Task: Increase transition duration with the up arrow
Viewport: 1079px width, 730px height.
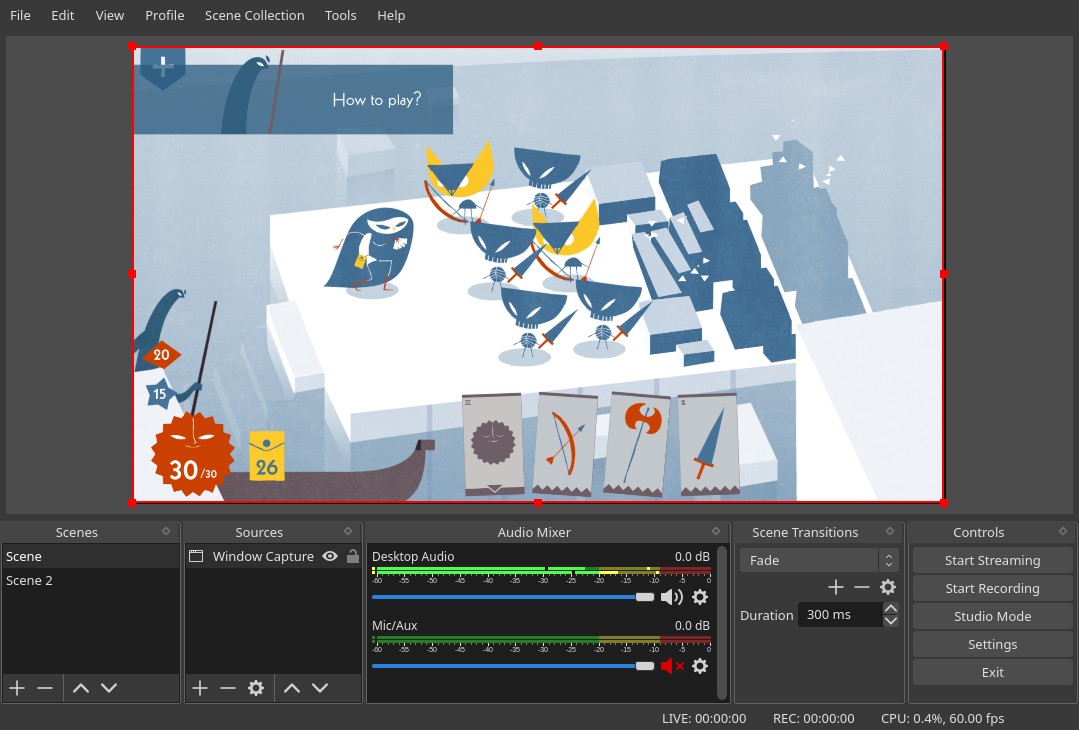Action: [890, 608]
